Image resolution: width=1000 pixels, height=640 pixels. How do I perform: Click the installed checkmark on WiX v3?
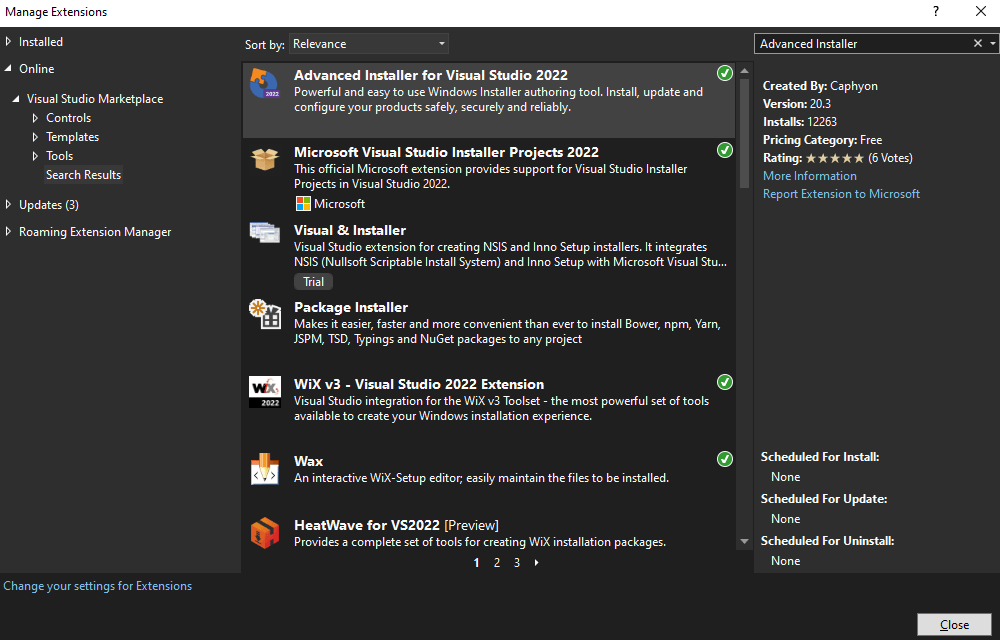[x=724, y=382]
